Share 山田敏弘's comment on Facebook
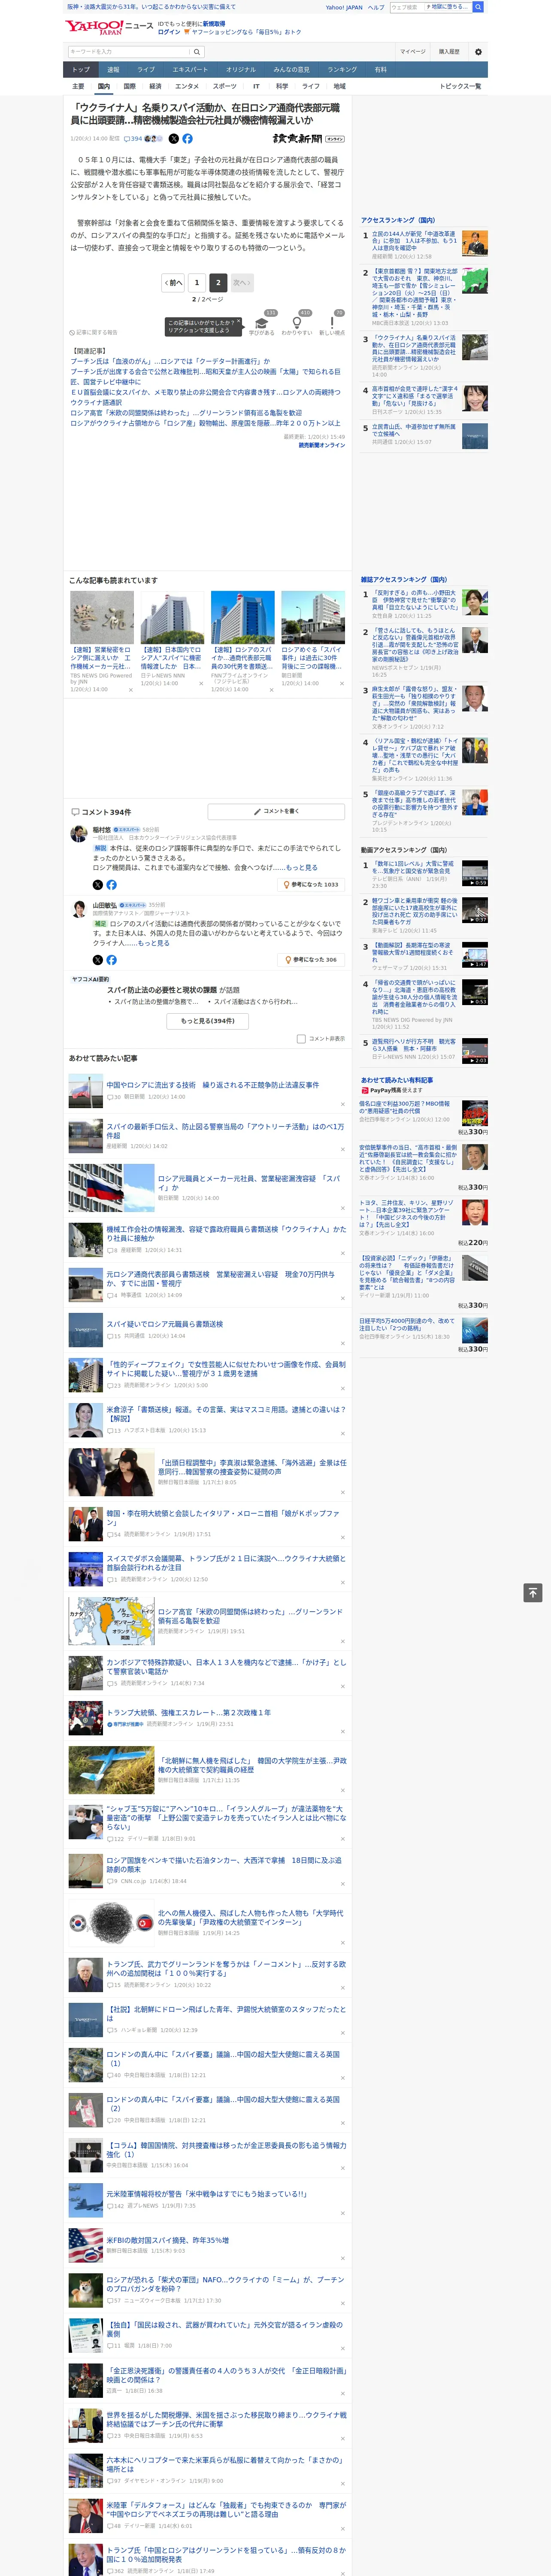The image size is (551, 2576). click(111, 960)
